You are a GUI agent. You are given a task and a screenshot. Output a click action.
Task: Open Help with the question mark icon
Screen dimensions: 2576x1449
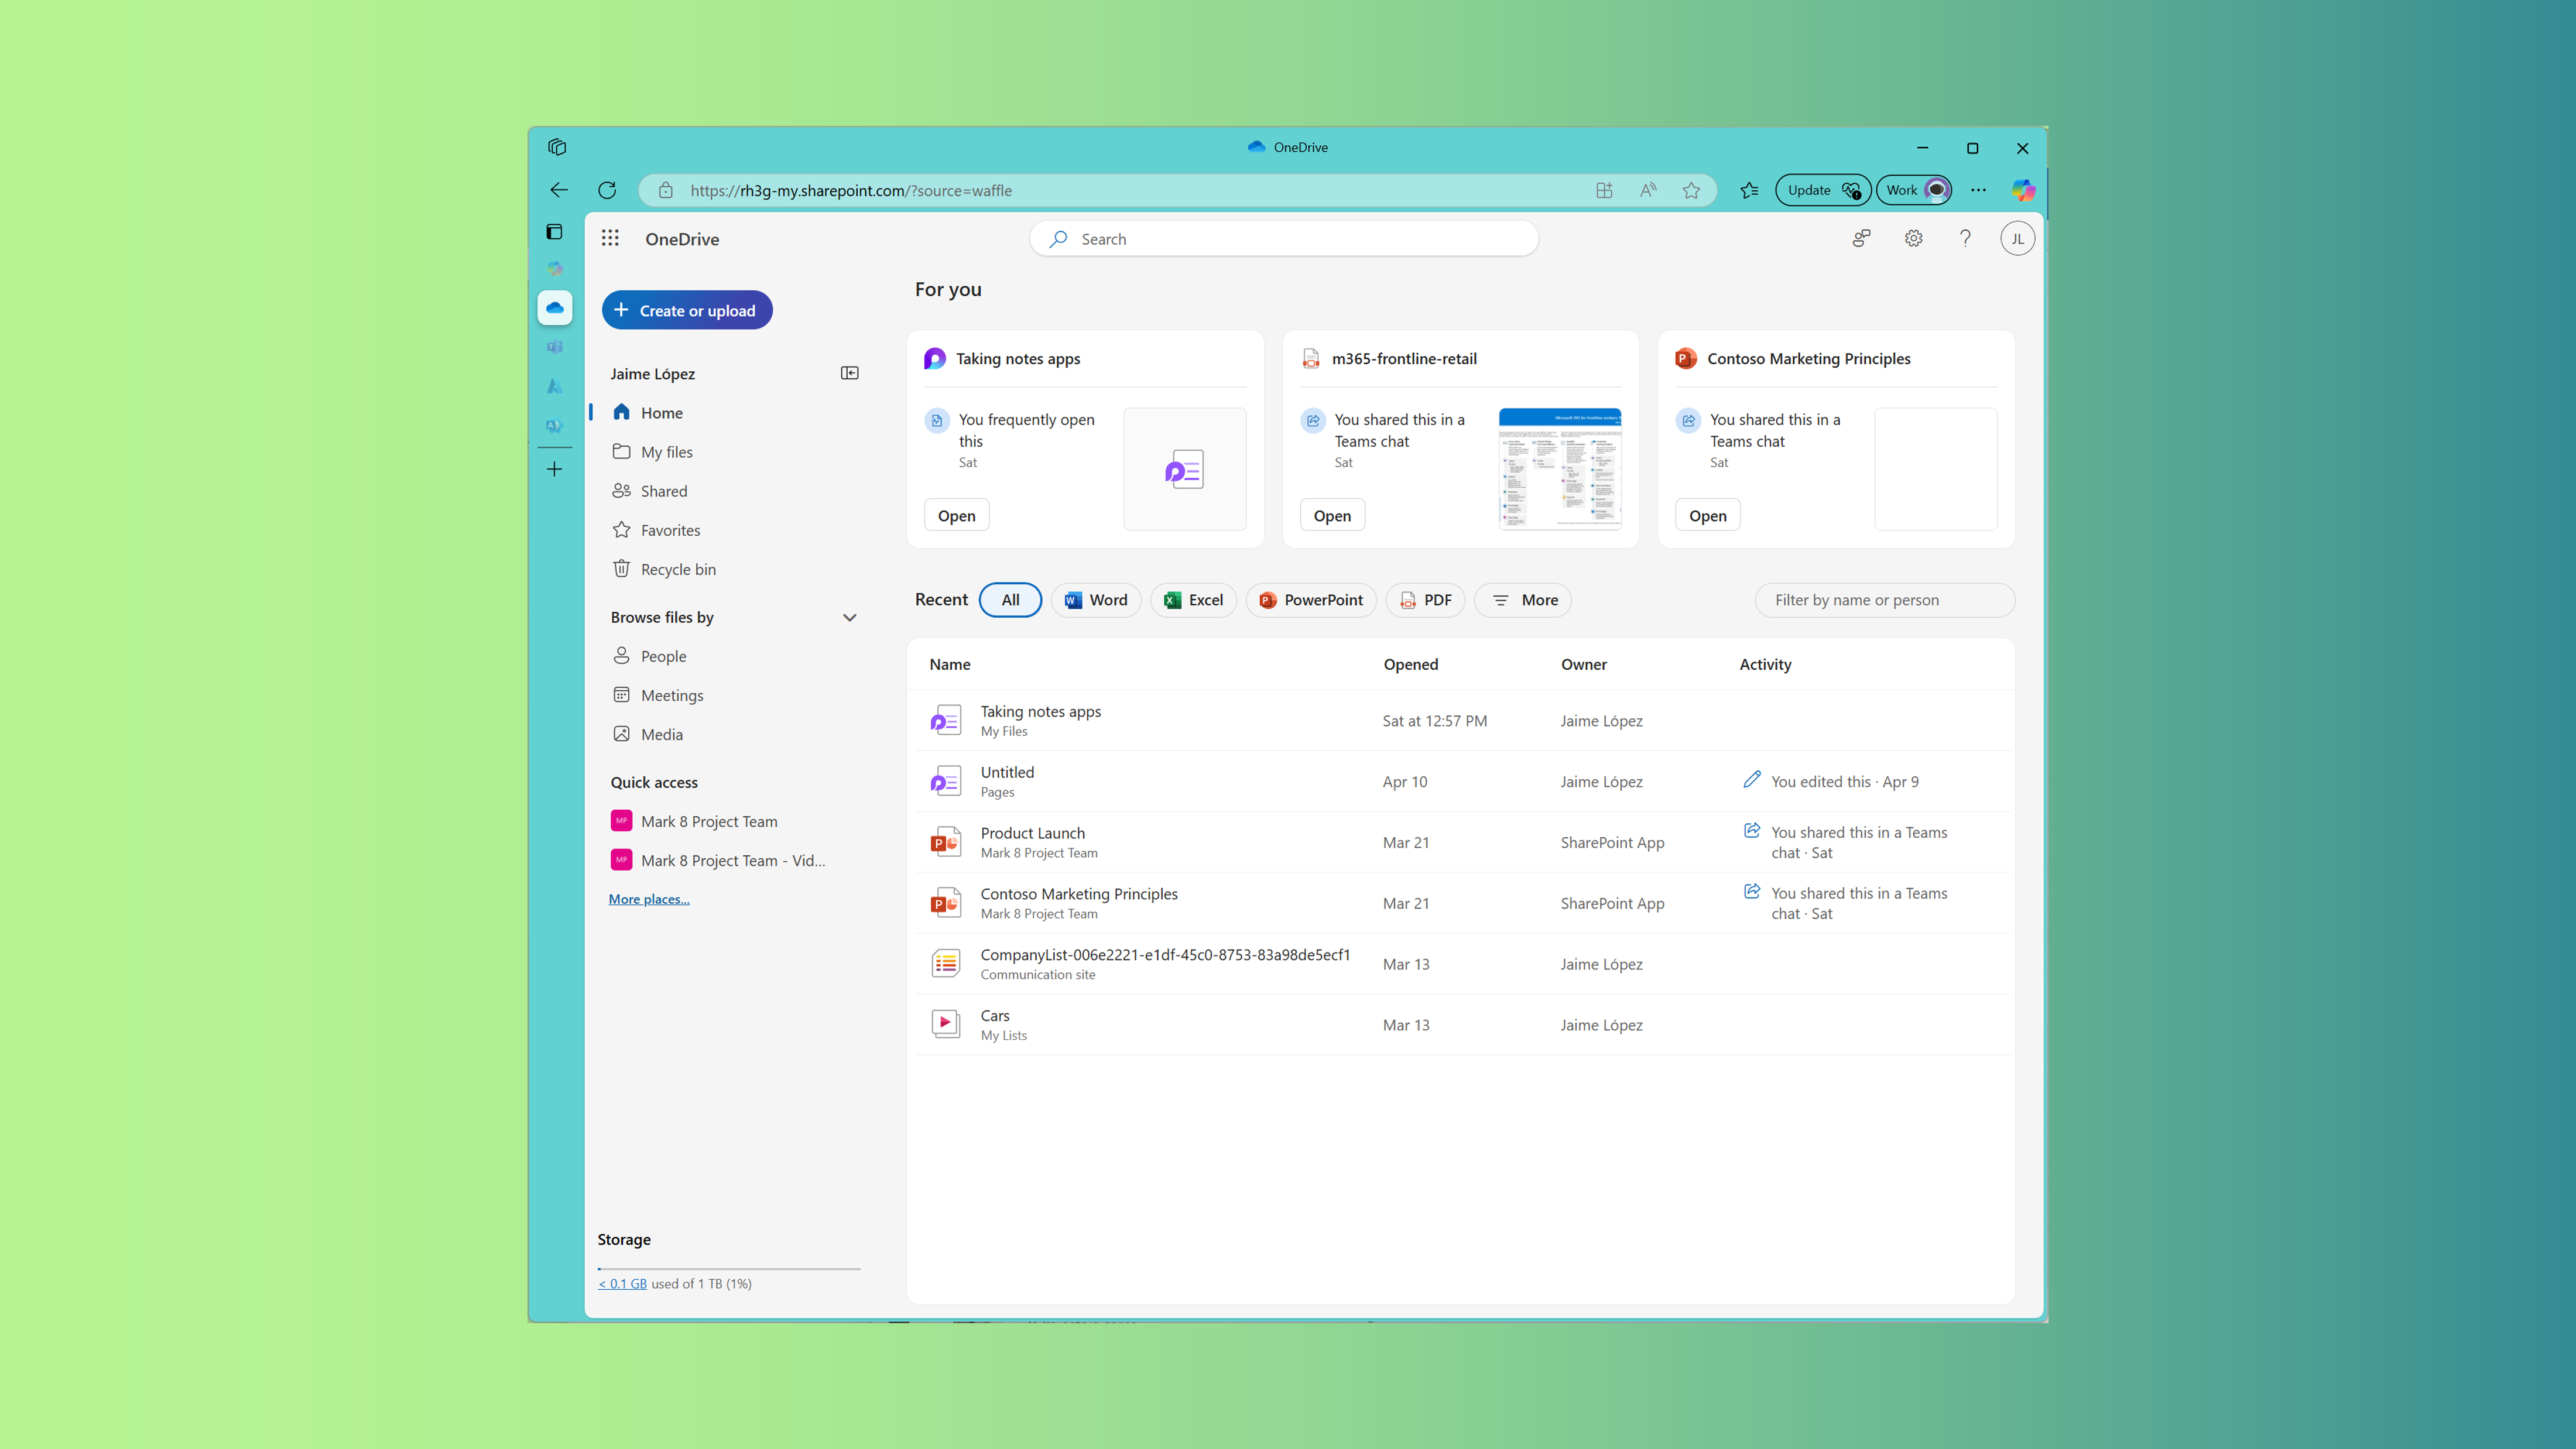pos(1965,239)
